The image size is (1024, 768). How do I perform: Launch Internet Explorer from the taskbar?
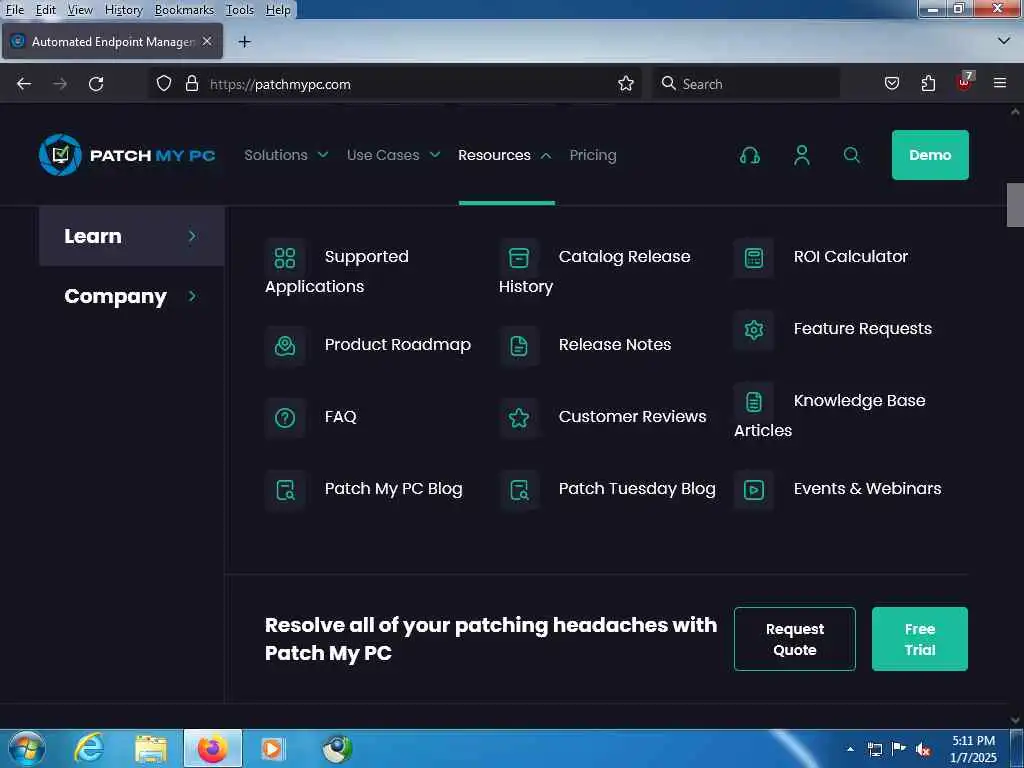(x=88, y=748)
